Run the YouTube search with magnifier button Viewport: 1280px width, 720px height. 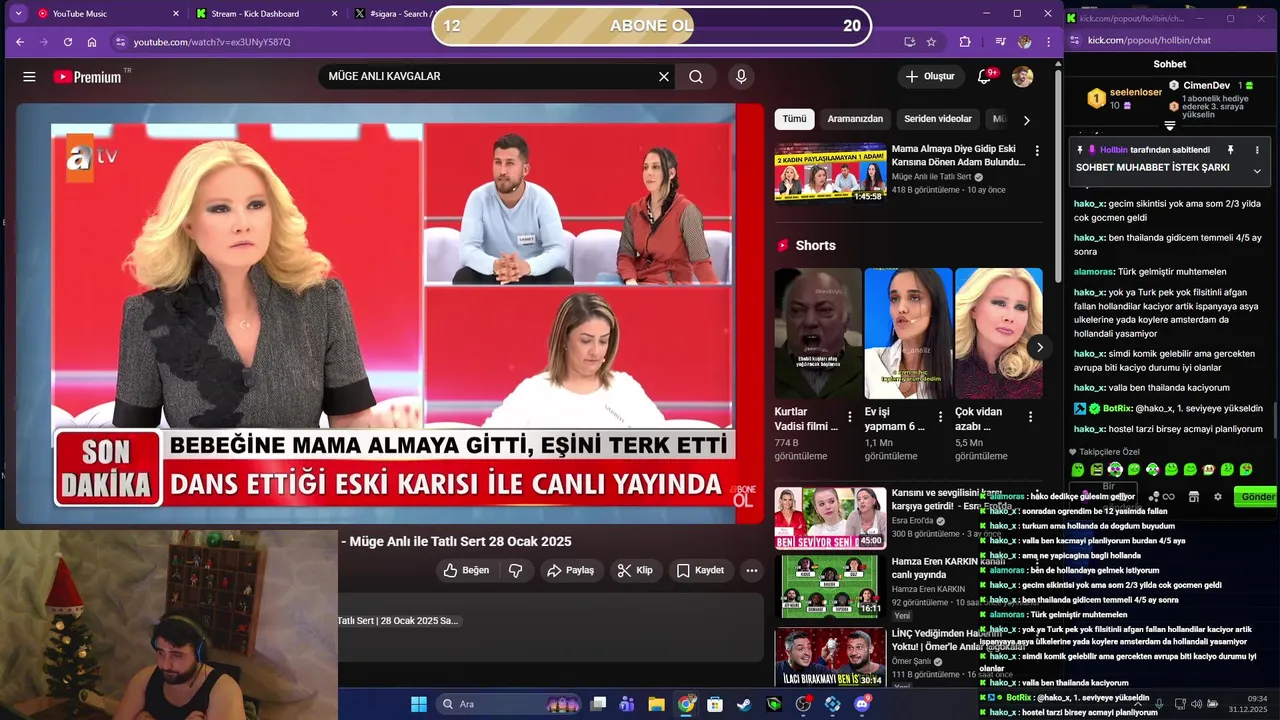coord(696,77)
